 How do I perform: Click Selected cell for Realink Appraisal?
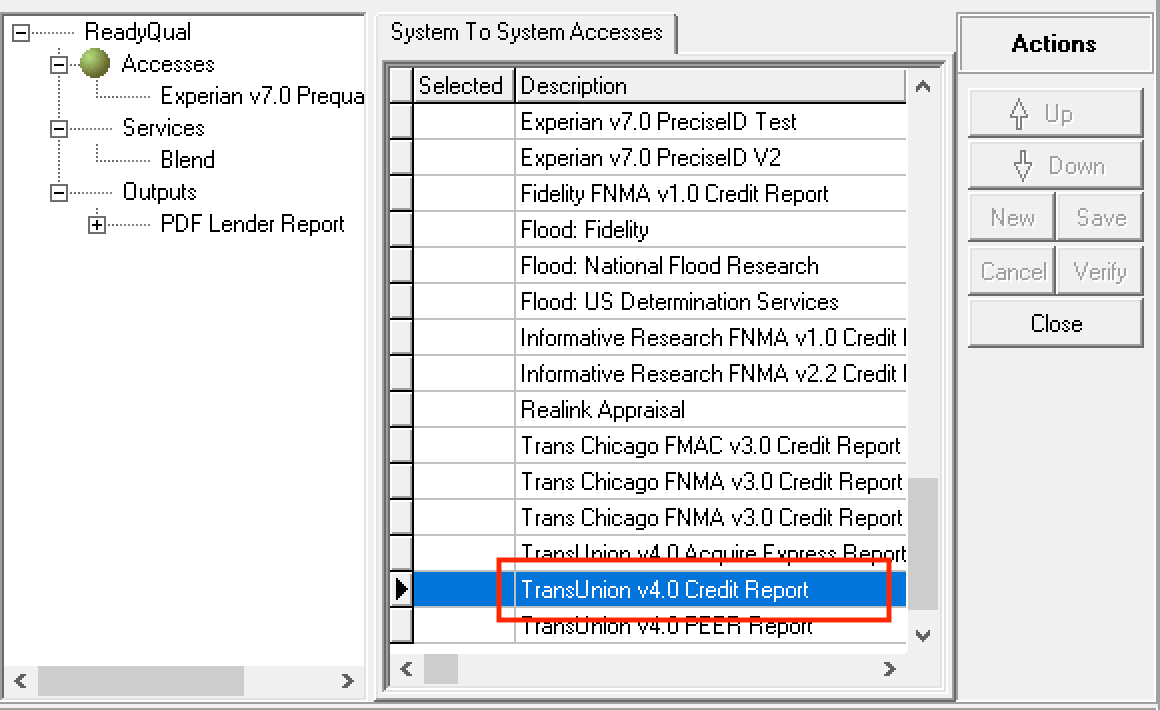(464, 410)
